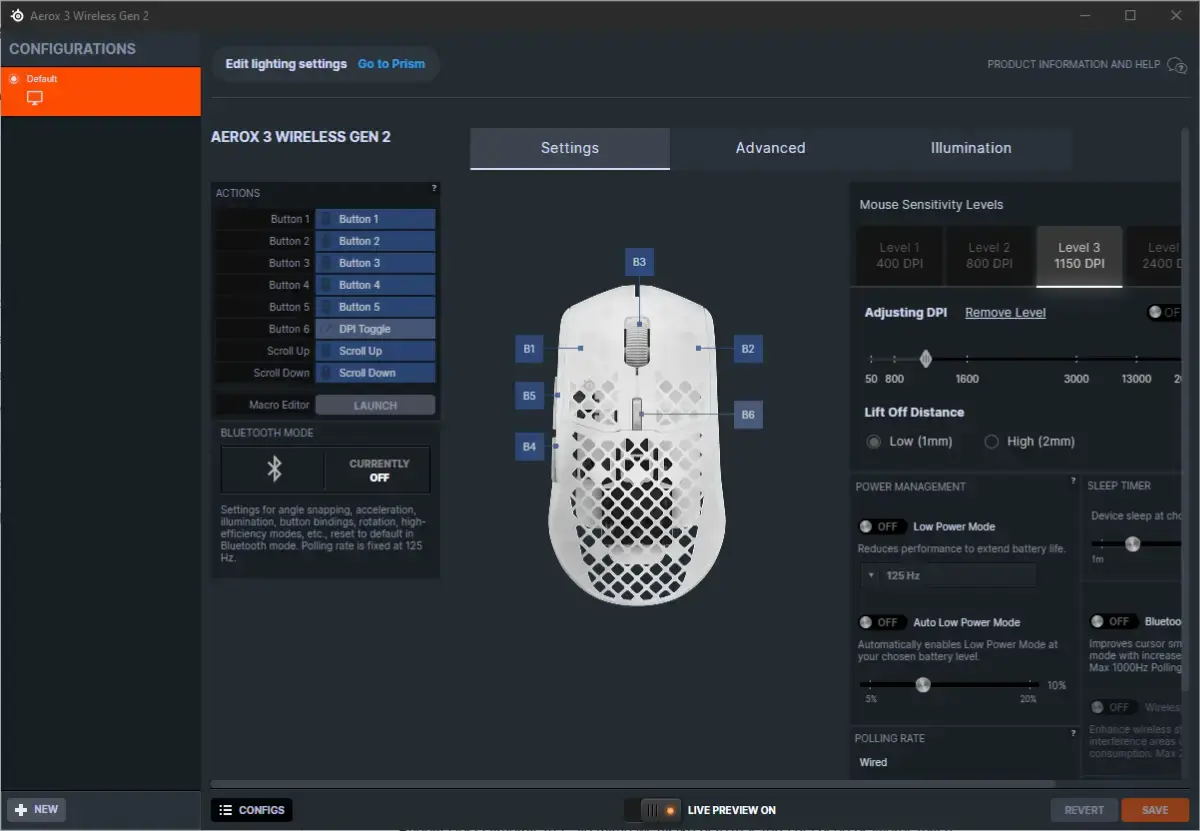Follow the Go to Prism link

(391, 64)
